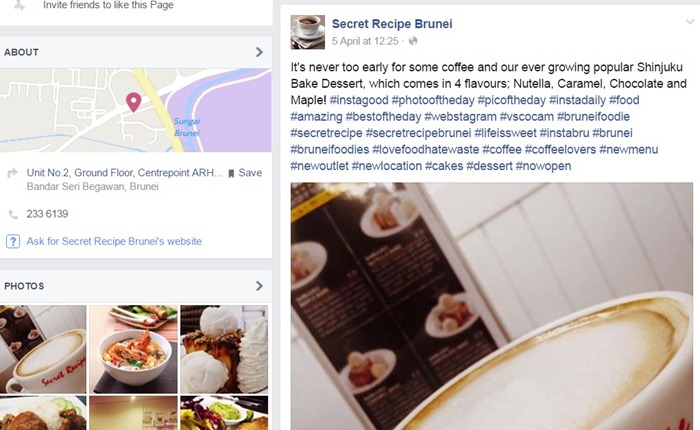Image resolution: width=700 pixels, height=430 pixels.
Task: Open the large coffee and menu post image
Action: pos(492,306)
